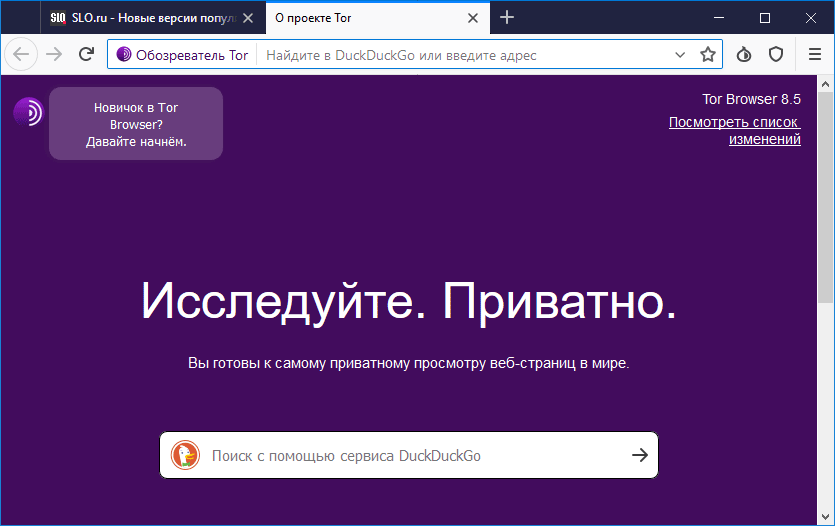
Task: Click the Tor onion identity icon in address bar
Action: coord(124,54)
